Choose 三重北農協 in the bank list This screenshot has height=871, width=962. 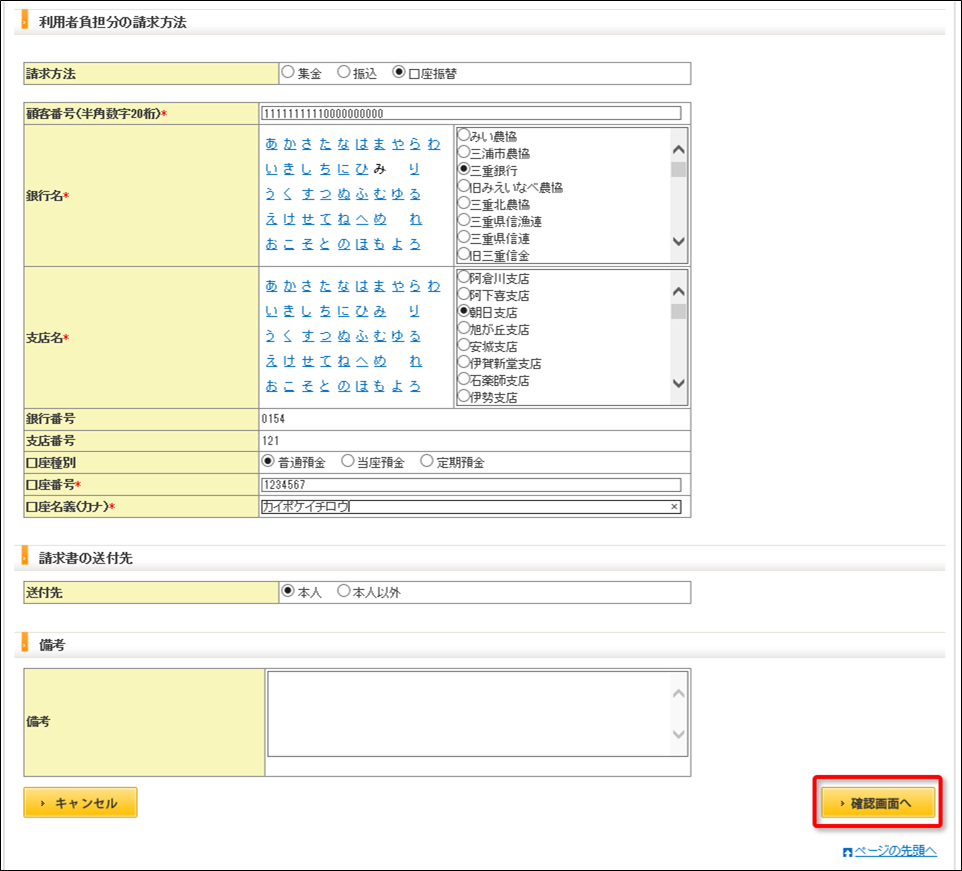click(464, 204)
